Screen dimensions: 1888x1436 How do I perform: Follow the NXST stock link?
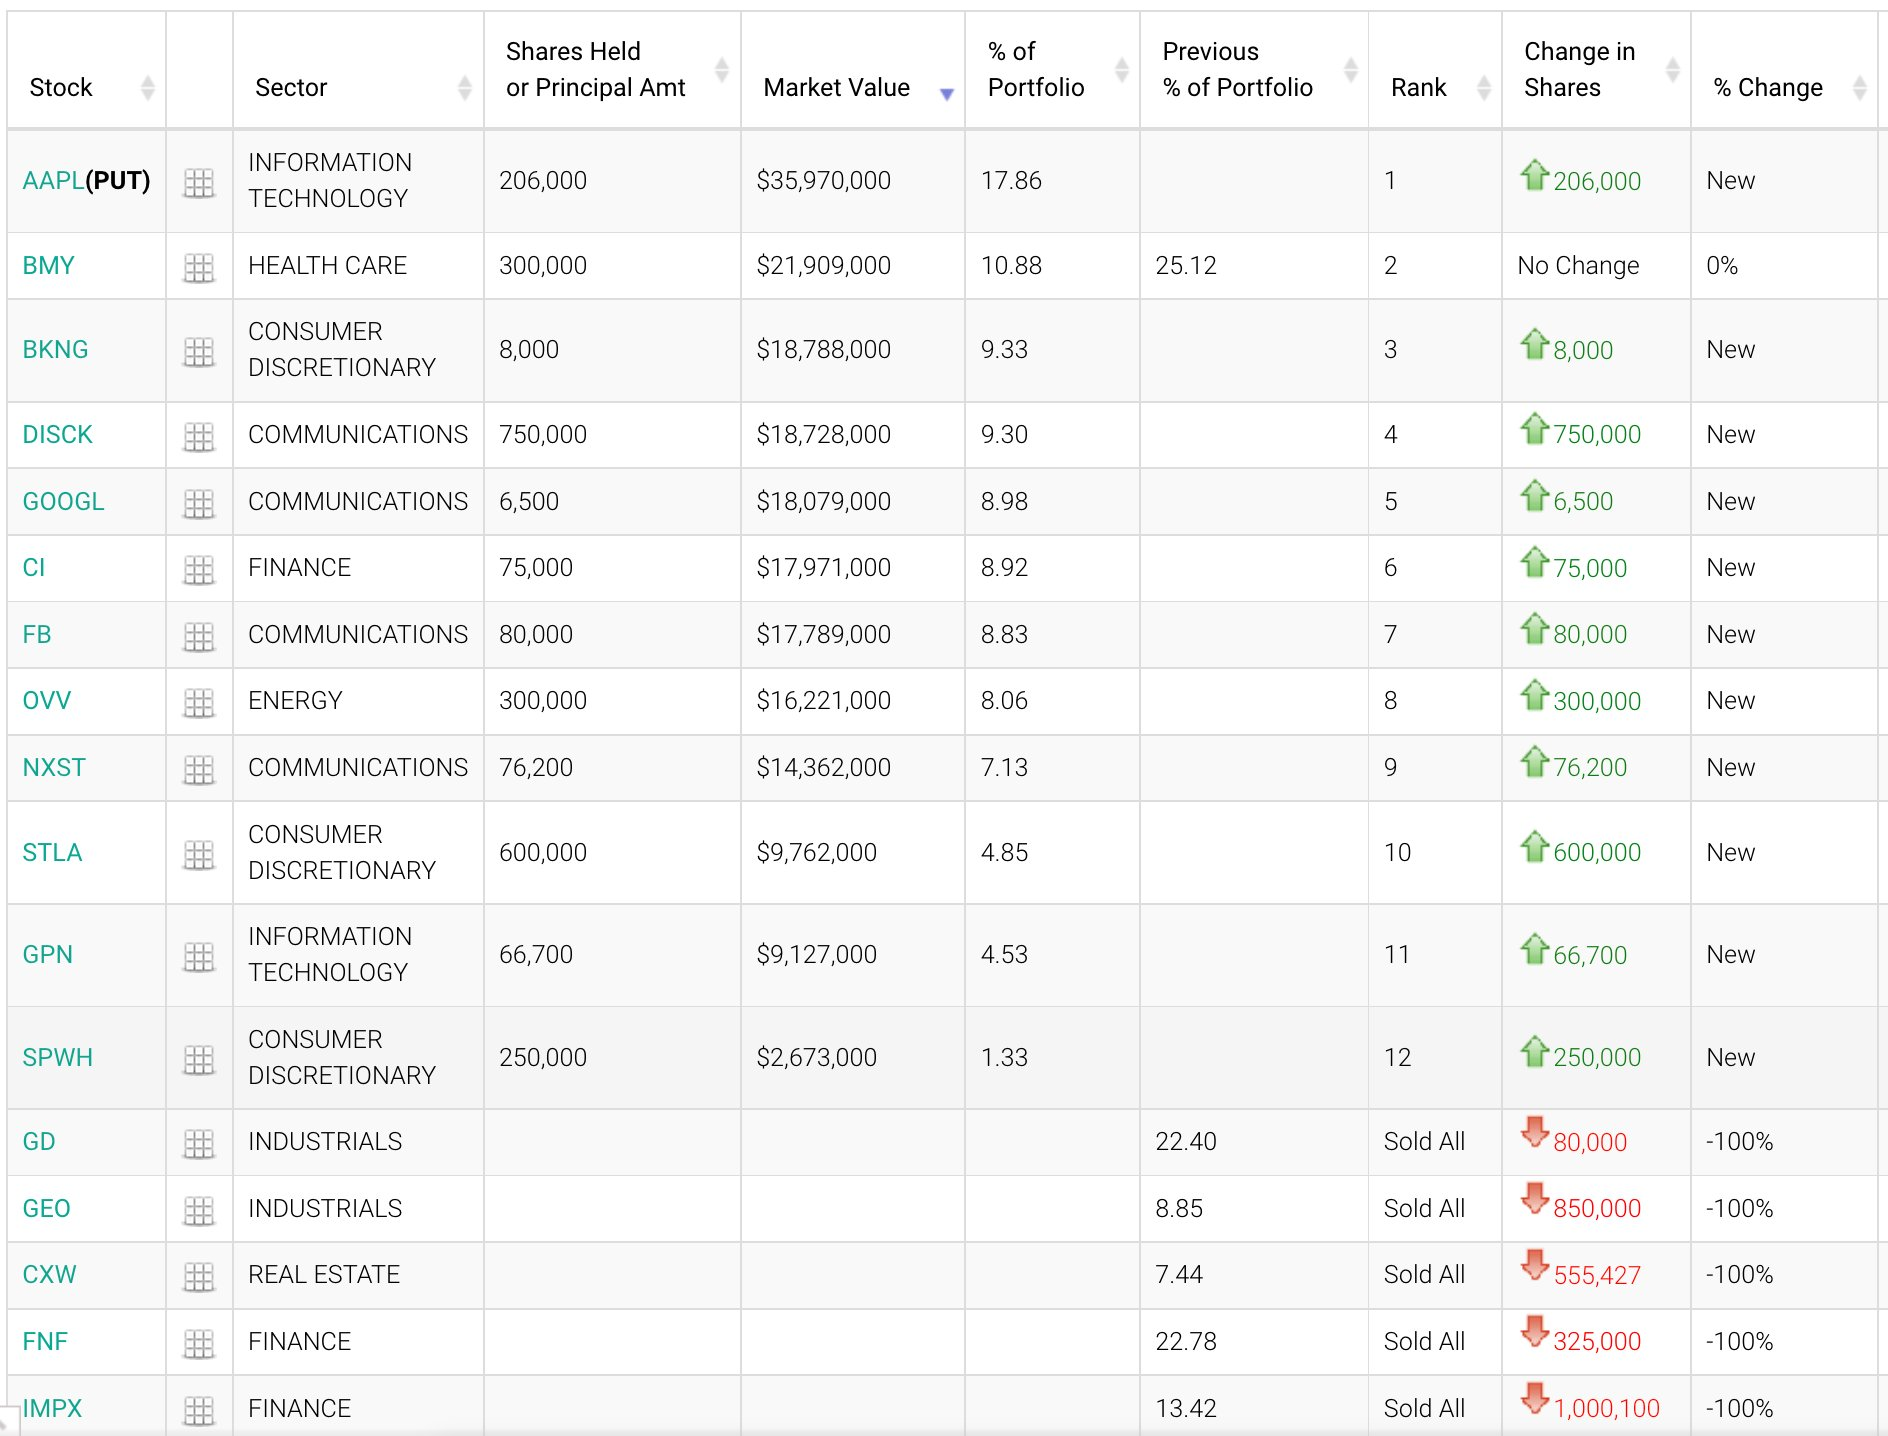point(54,768)
